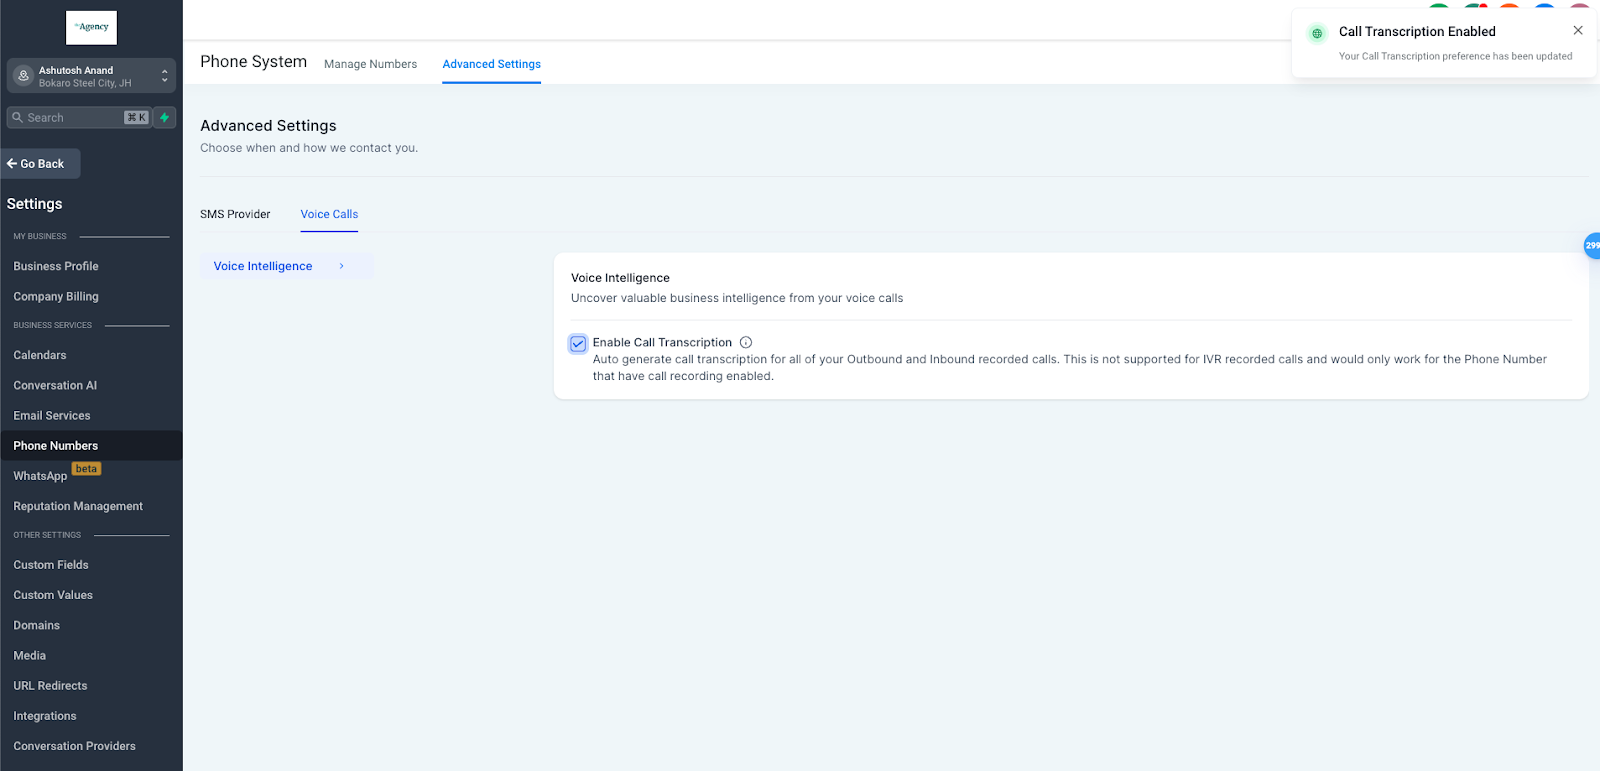1600x771 pixels.
Task: Open Media settings
Action: [30, 655]
